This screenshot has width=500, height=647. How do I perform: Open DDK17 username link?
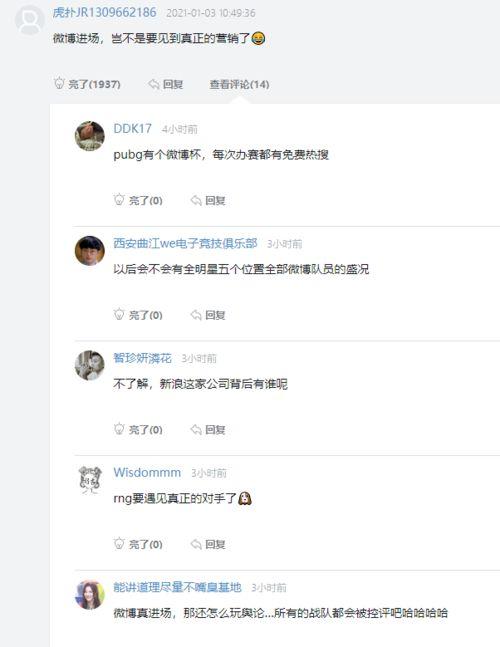coord(132,129)
